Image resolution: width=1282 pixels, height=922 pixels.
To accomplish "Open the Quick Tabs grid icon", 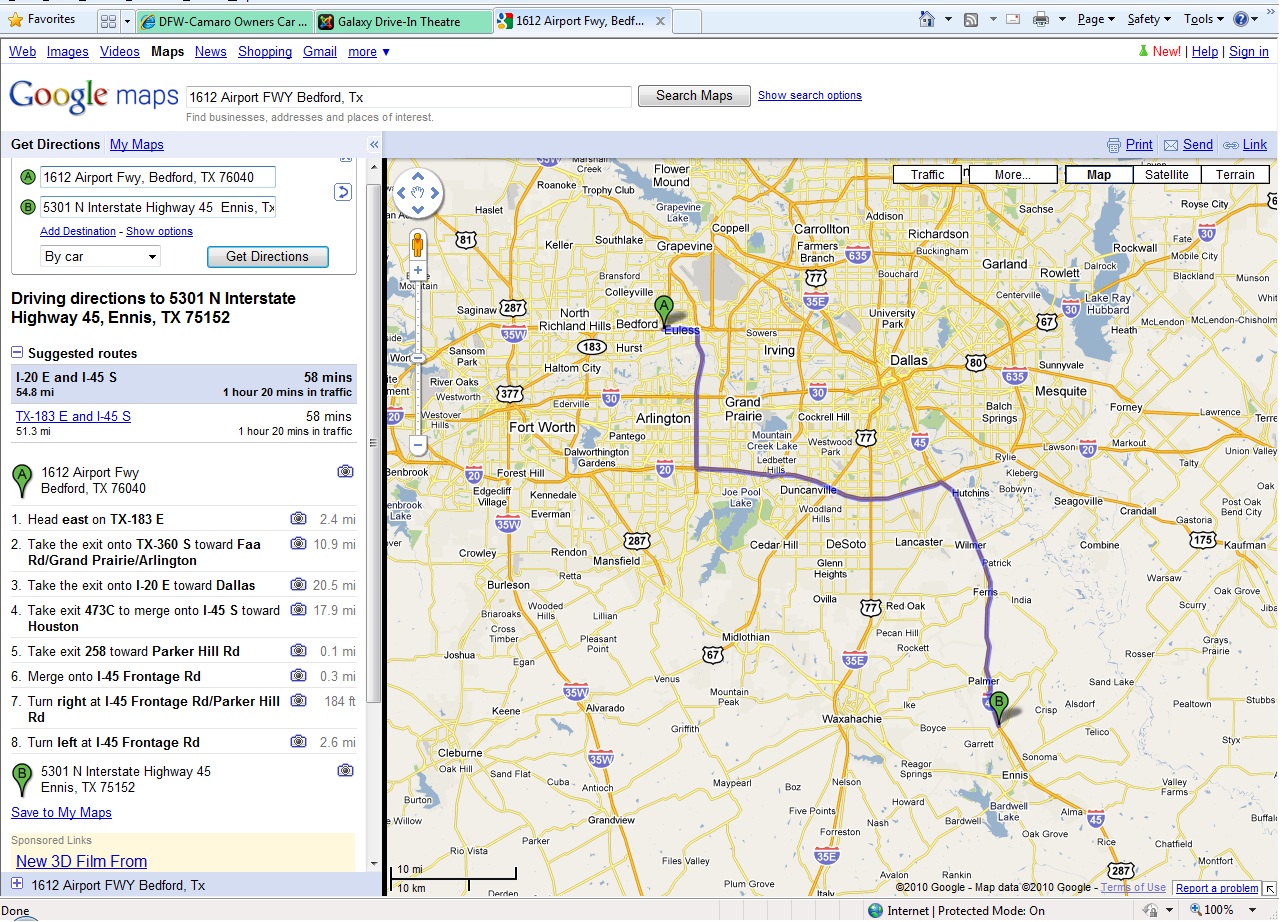I will (x=110, y=21).
